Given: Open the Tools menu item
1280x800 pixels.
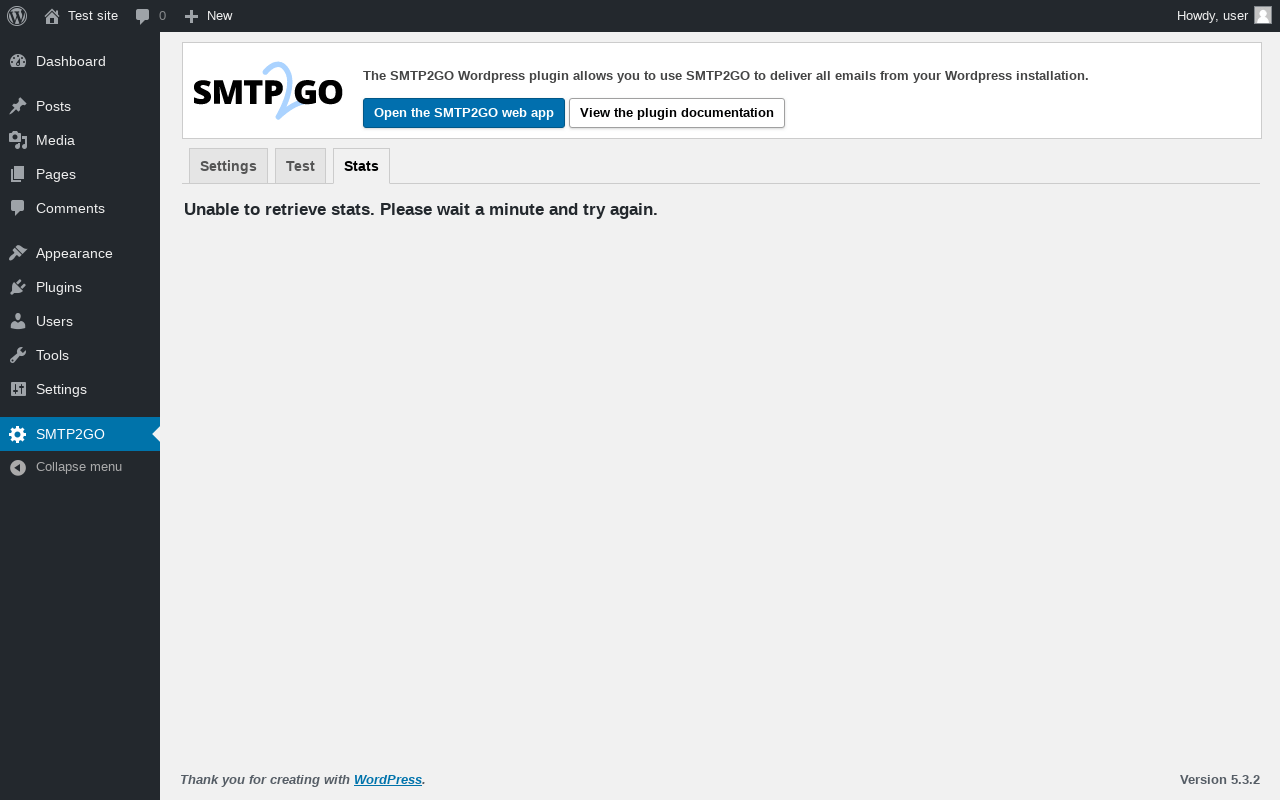Looking at the screenshot, I should (x=80, y=355).
